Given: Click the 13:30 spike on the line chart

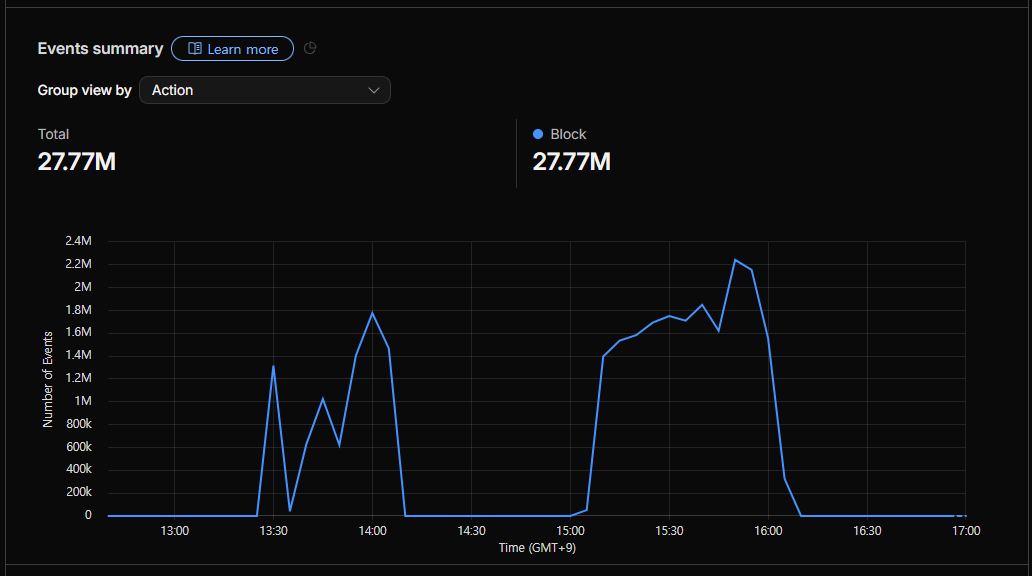Looking at the screenshot, I should [x=273, y=366].
